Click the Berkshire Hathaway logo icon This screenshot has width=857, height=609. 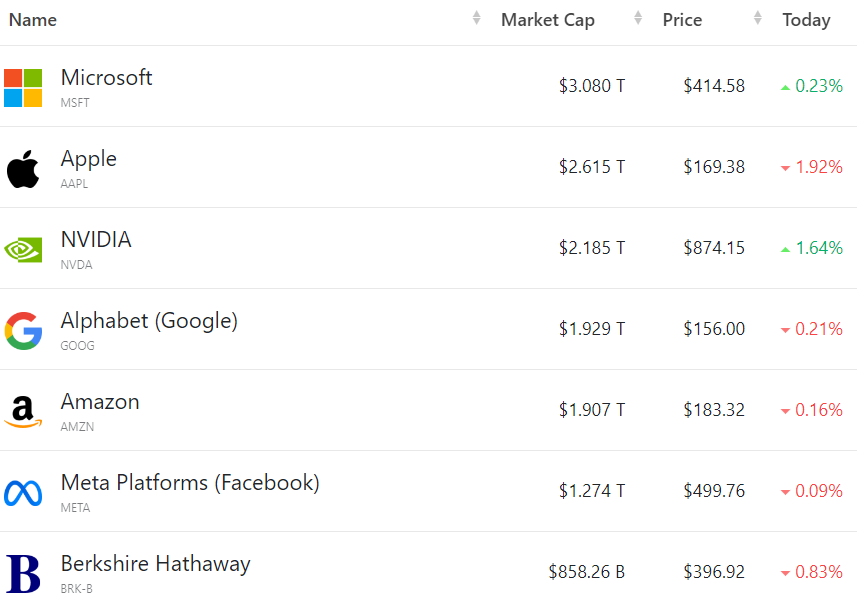[23, 573]
